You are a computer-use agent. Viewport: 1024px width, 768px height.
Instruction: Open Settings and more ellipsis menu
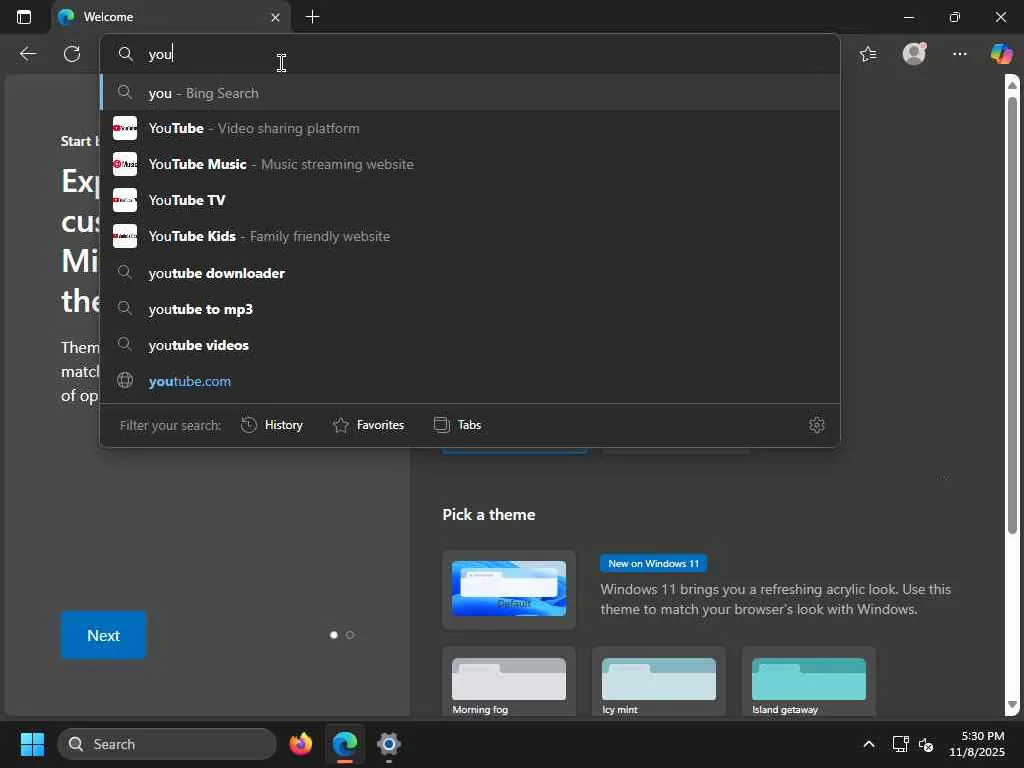[x=959, y=54]
